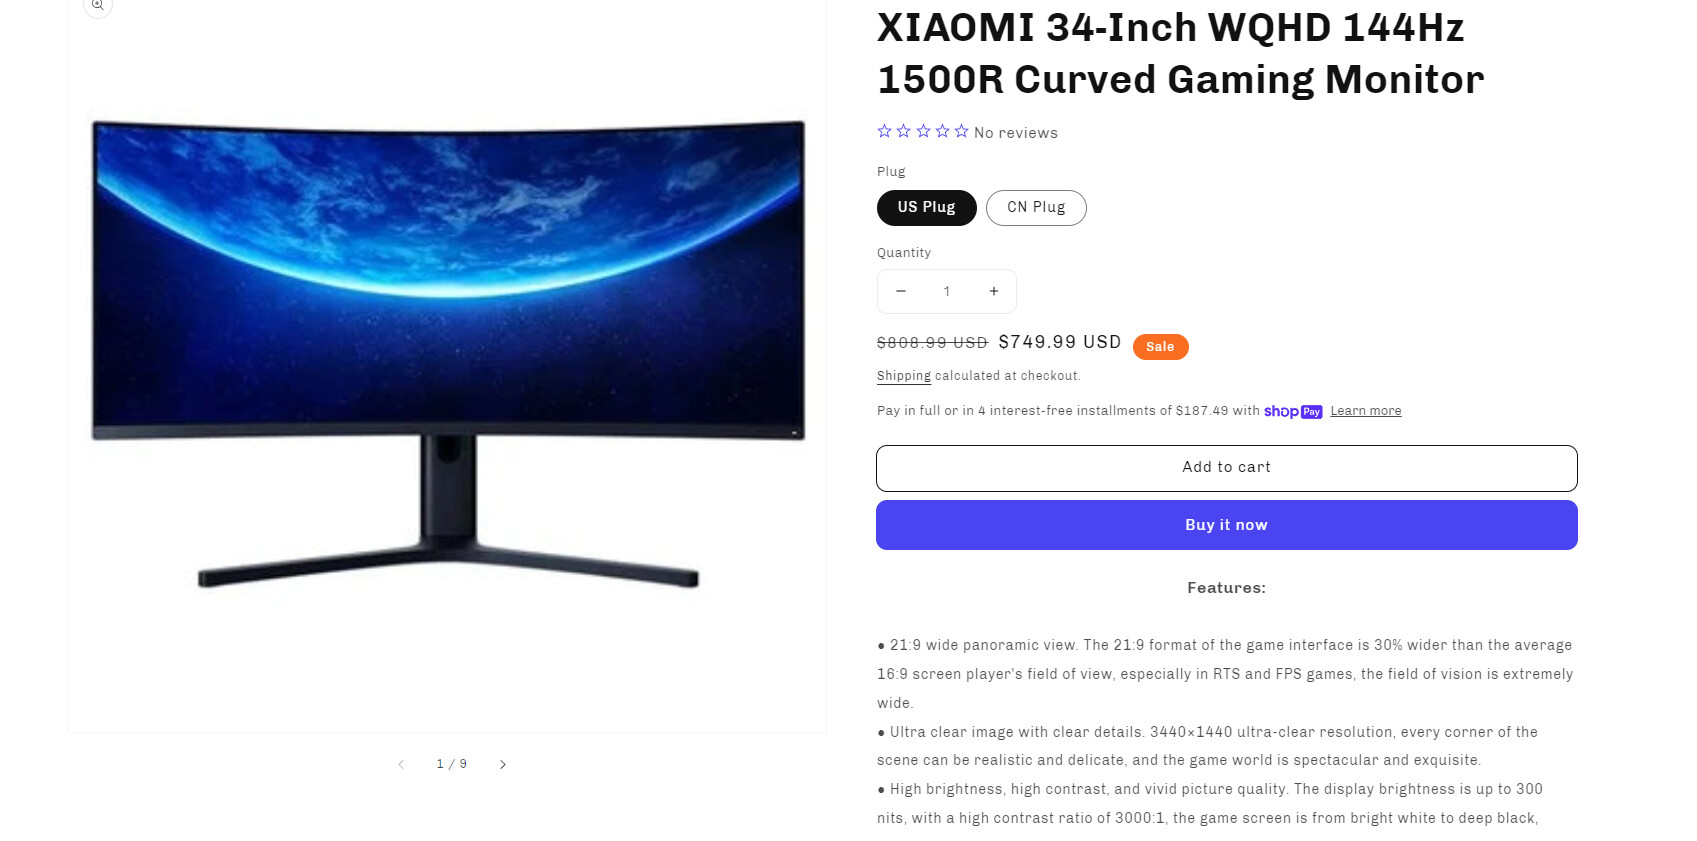Screen dimensions: 1697x841
Task: Open the Shipping policy link
Action: click(904, 376)
